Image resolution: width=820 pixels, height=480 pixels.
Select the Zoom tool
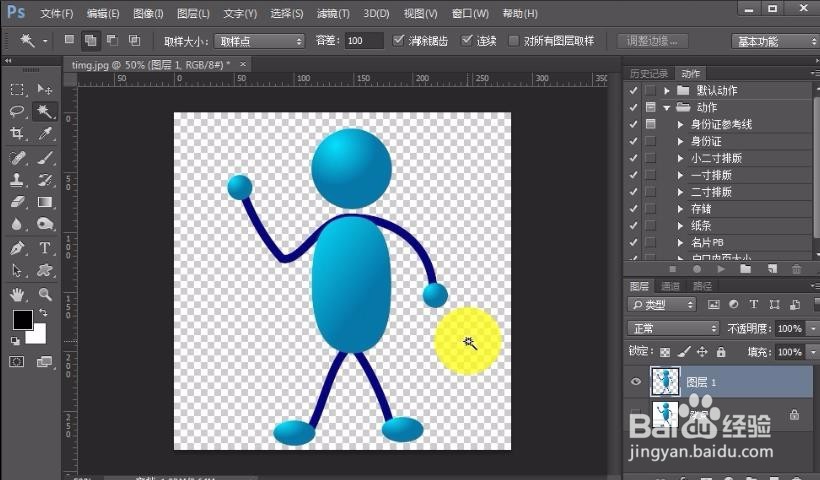tap(44, 294)
